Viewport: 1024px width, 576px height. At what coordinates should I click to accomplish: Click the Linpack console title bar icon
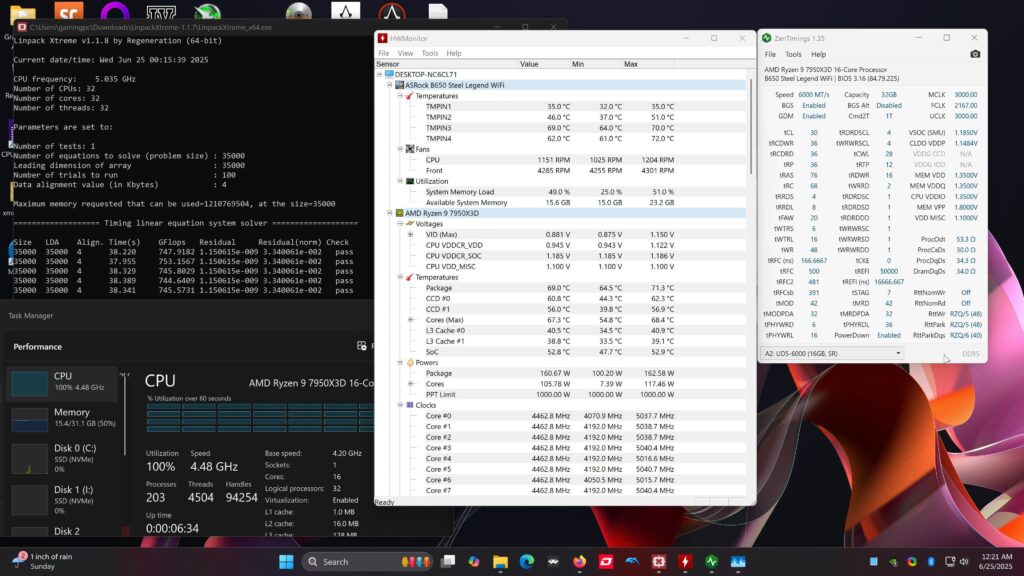(22, 27)
